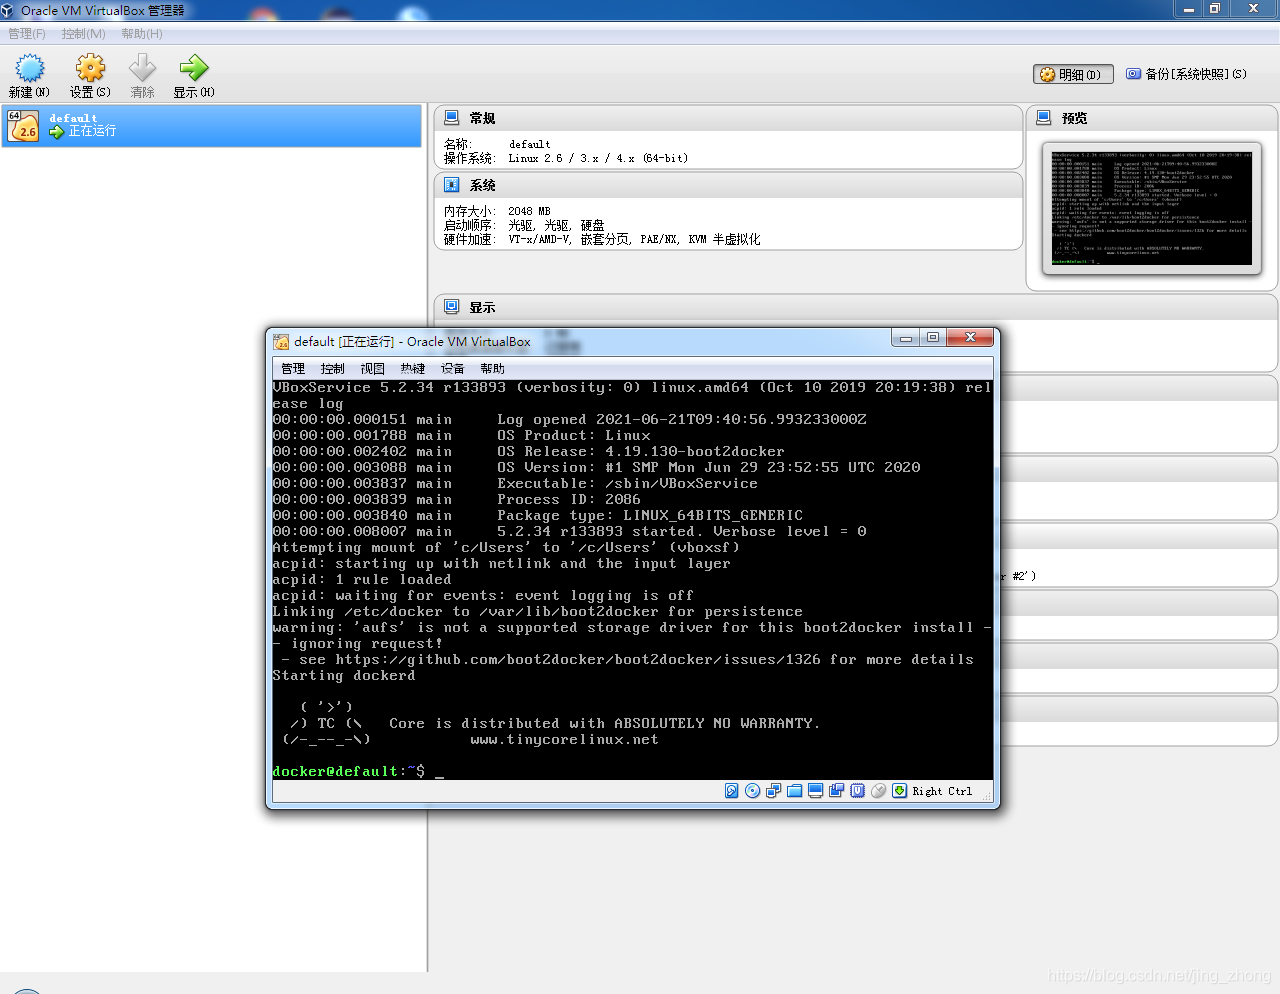This screenshot has height=994, width=1280.
Task: Click the New VM toolbar icon
Action: 30,68
